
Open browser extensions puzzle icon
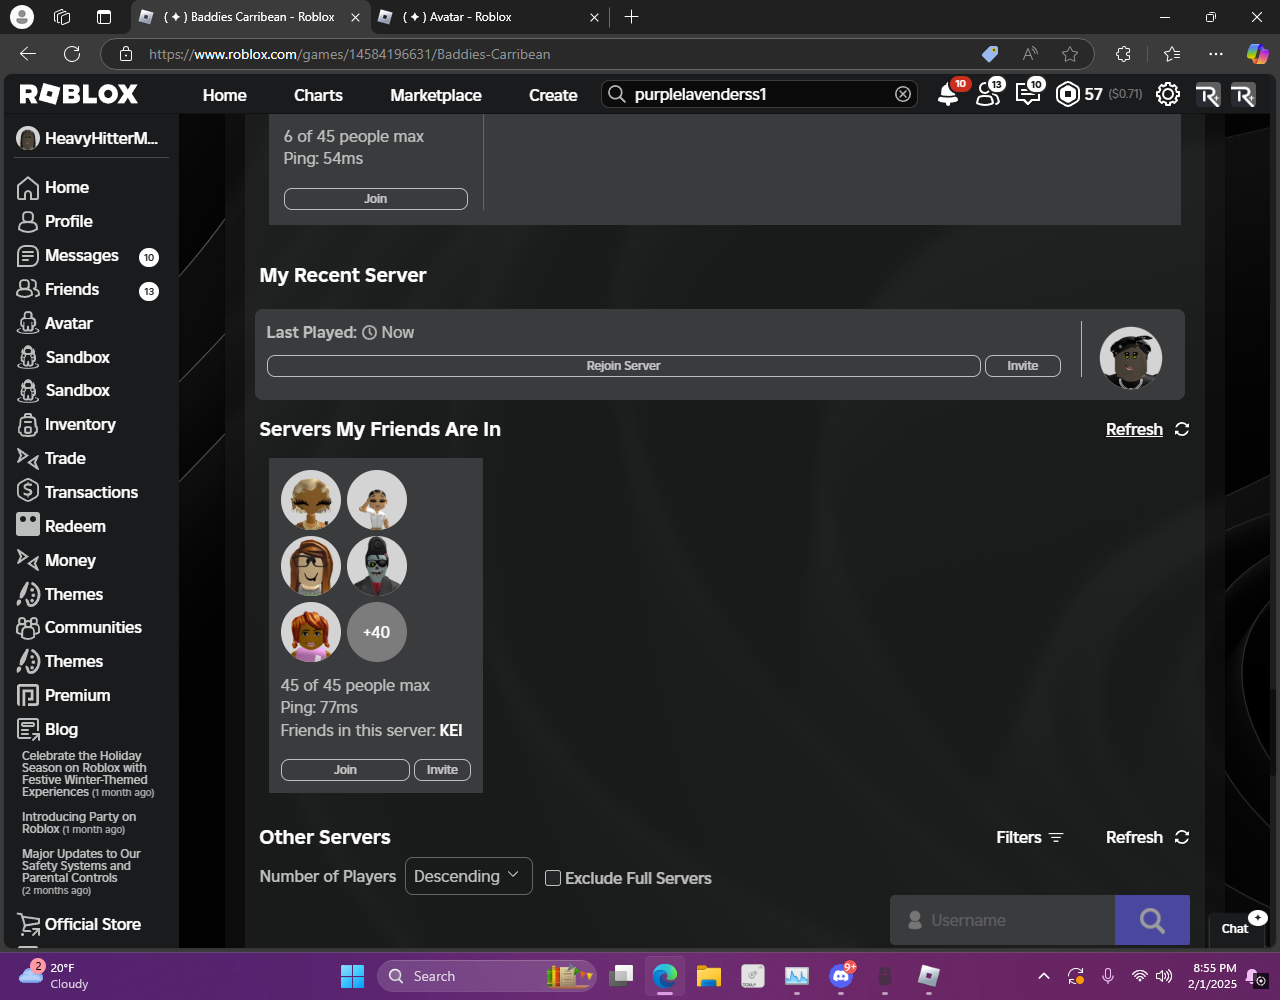[1123, 54]
